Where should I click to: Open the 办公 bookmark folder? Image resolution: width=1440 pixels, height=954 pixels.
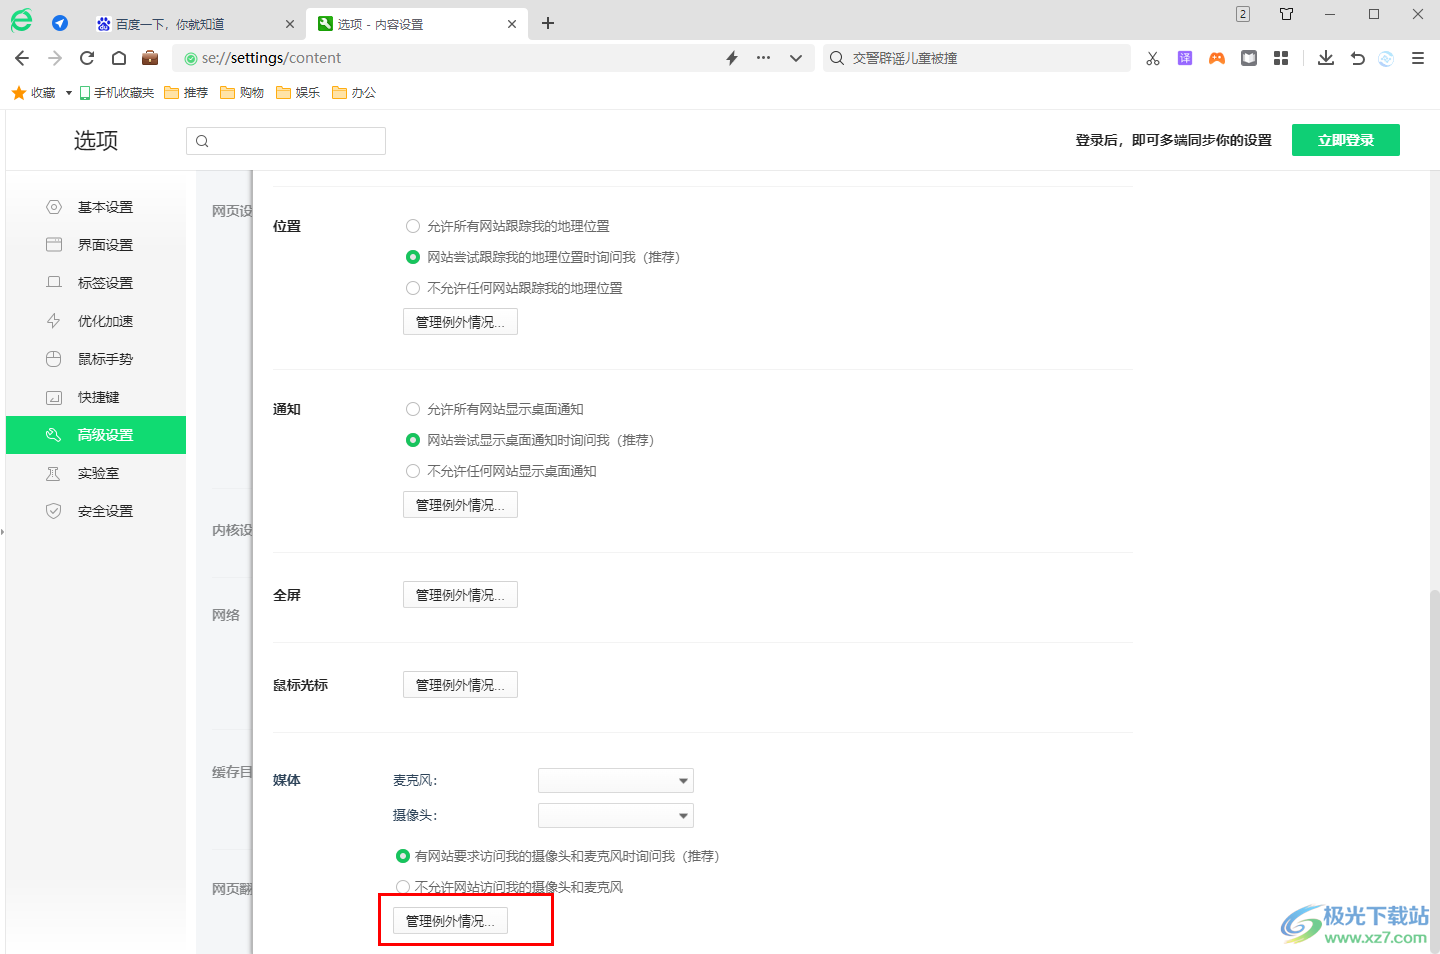(354, 92)
